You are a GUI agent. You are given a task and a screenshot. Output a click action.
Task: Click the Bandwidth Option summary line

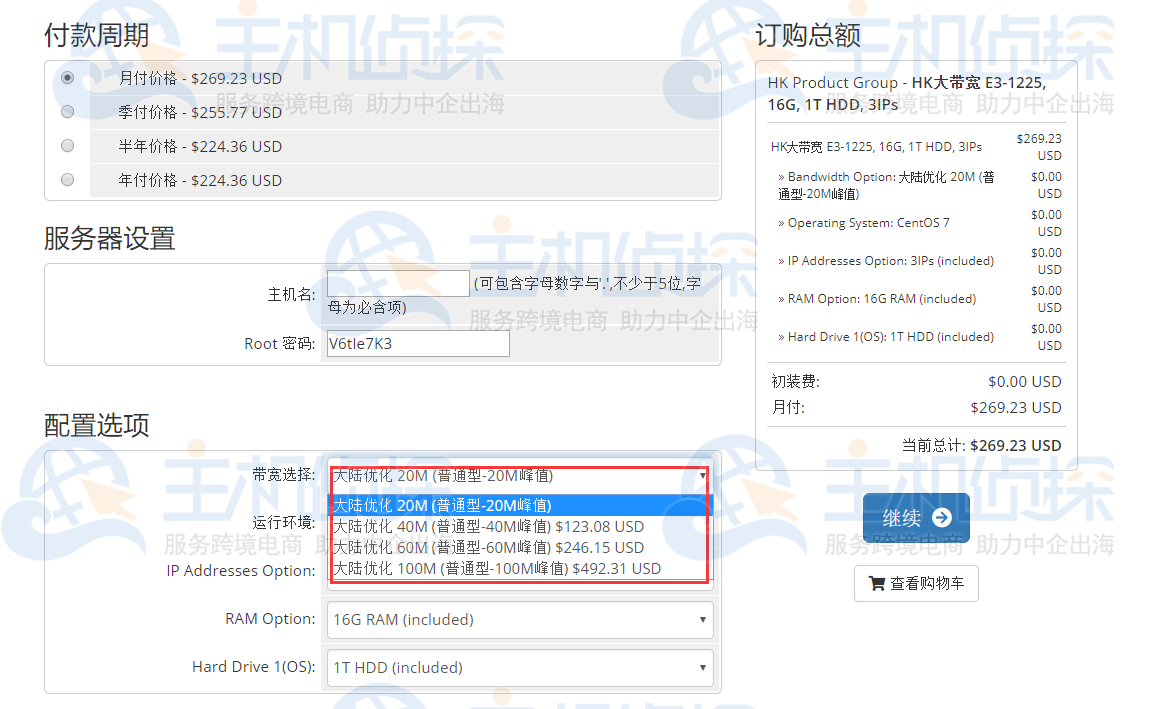coord(886,185)
